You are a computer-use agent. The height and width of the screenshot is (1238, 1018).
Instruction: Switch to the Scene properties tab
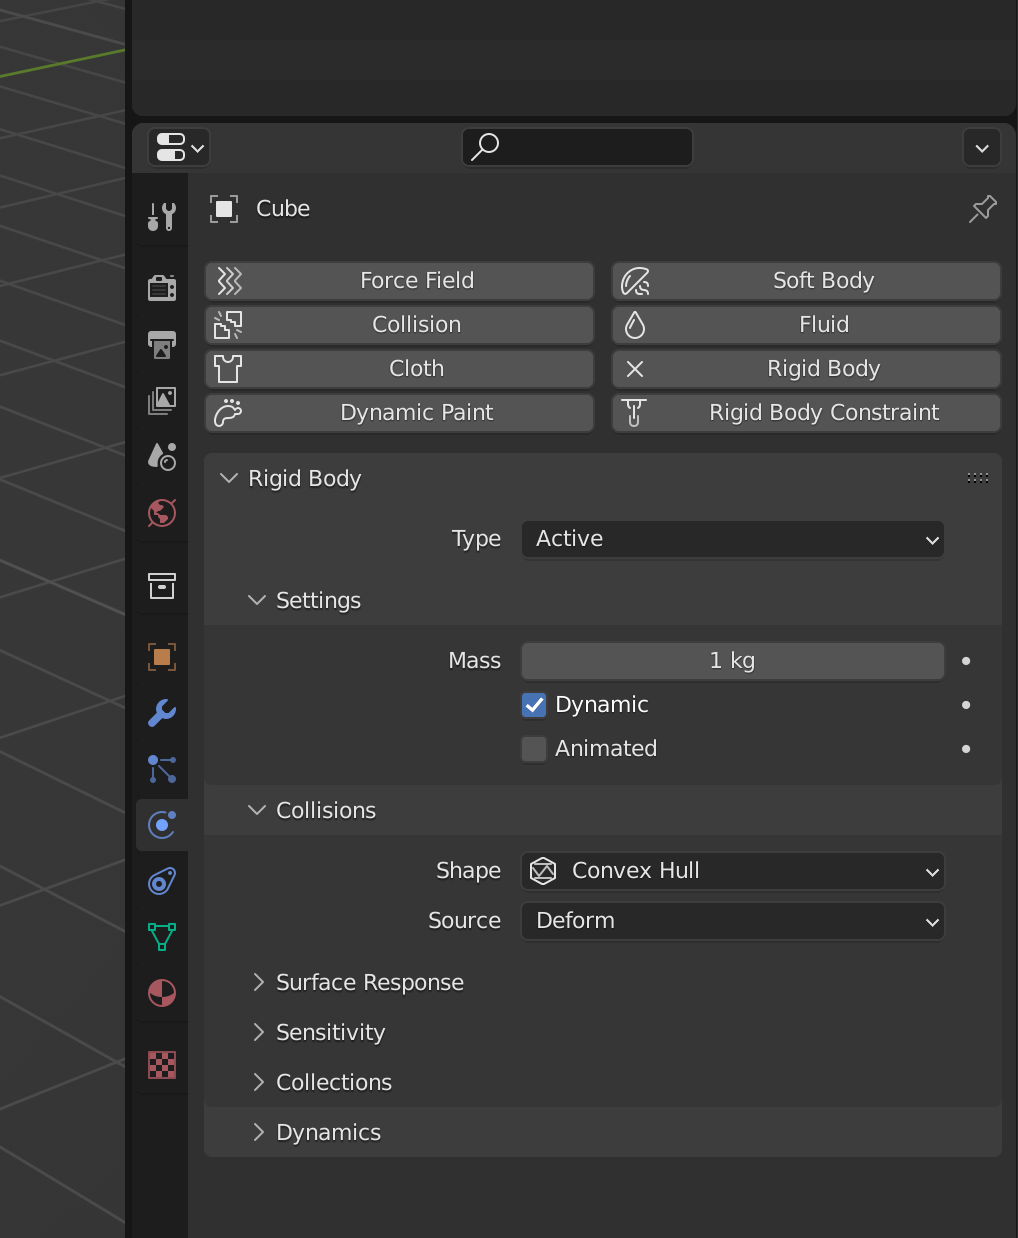161,457
